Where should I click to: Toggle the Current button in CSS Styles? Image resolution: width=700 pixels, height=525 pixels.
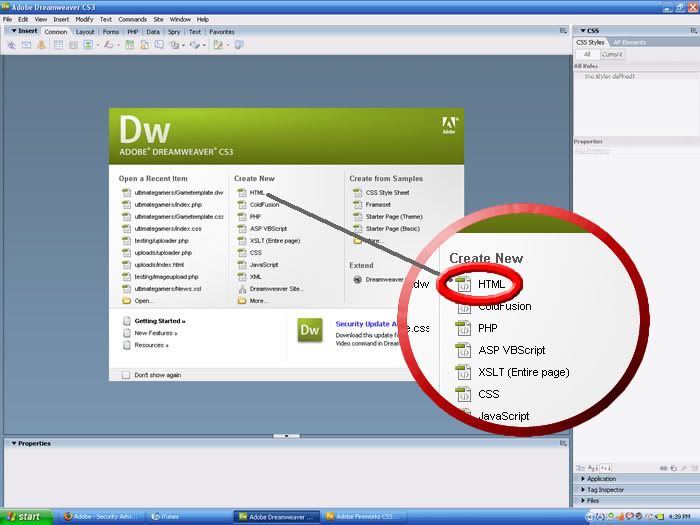click(612, 54)
